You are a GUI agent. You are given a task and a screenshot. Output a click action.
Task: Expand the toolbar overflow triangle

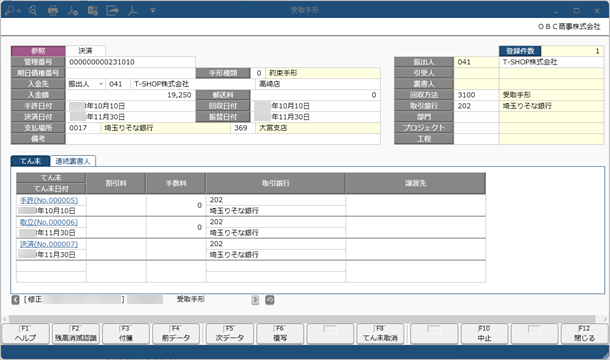coord(153,11)
